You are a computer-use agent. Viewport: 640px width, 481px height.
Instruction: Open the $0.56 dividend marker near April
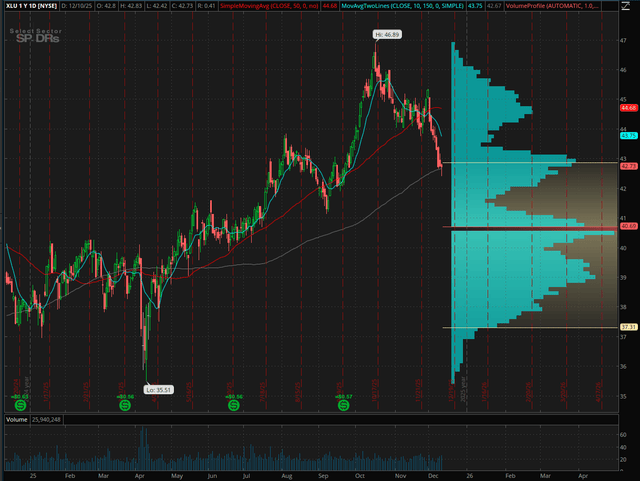pyautogui.click(x=125, y=405)
